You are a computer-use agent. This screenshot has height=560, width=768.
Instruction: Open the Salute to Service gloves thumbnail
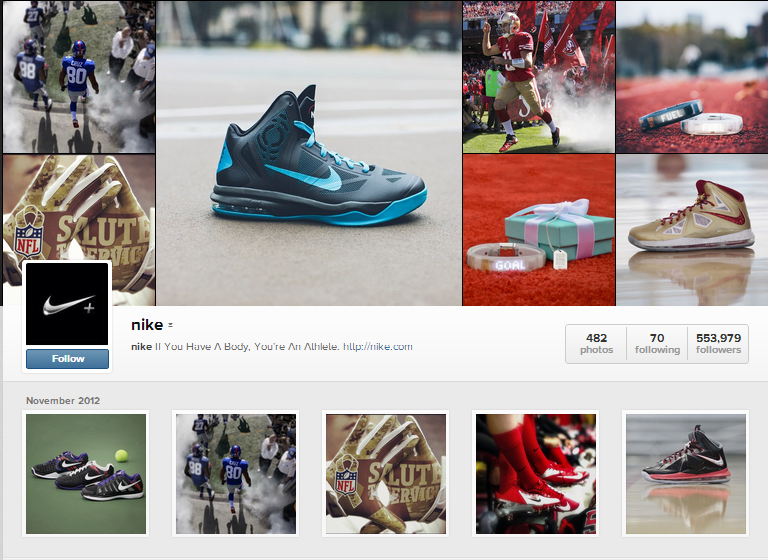pyautogui.click(x=386, y=474)
